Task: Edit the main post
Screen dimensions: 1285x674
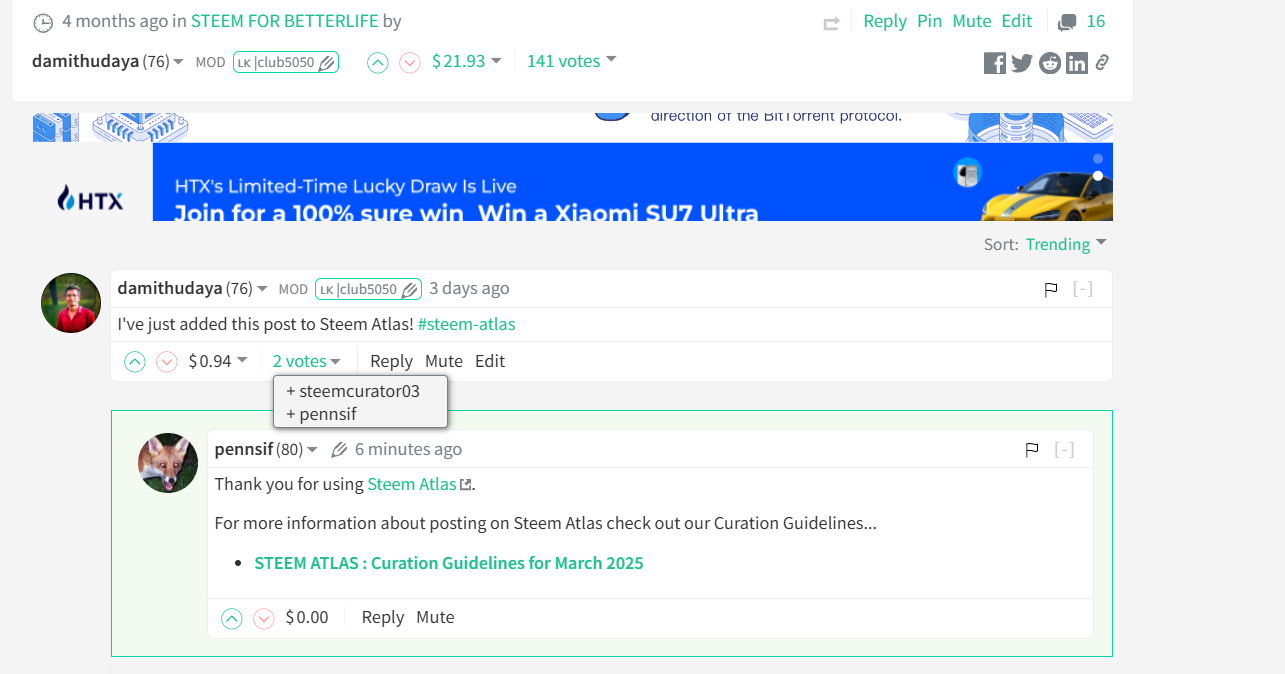Action: click(1017, 21)
